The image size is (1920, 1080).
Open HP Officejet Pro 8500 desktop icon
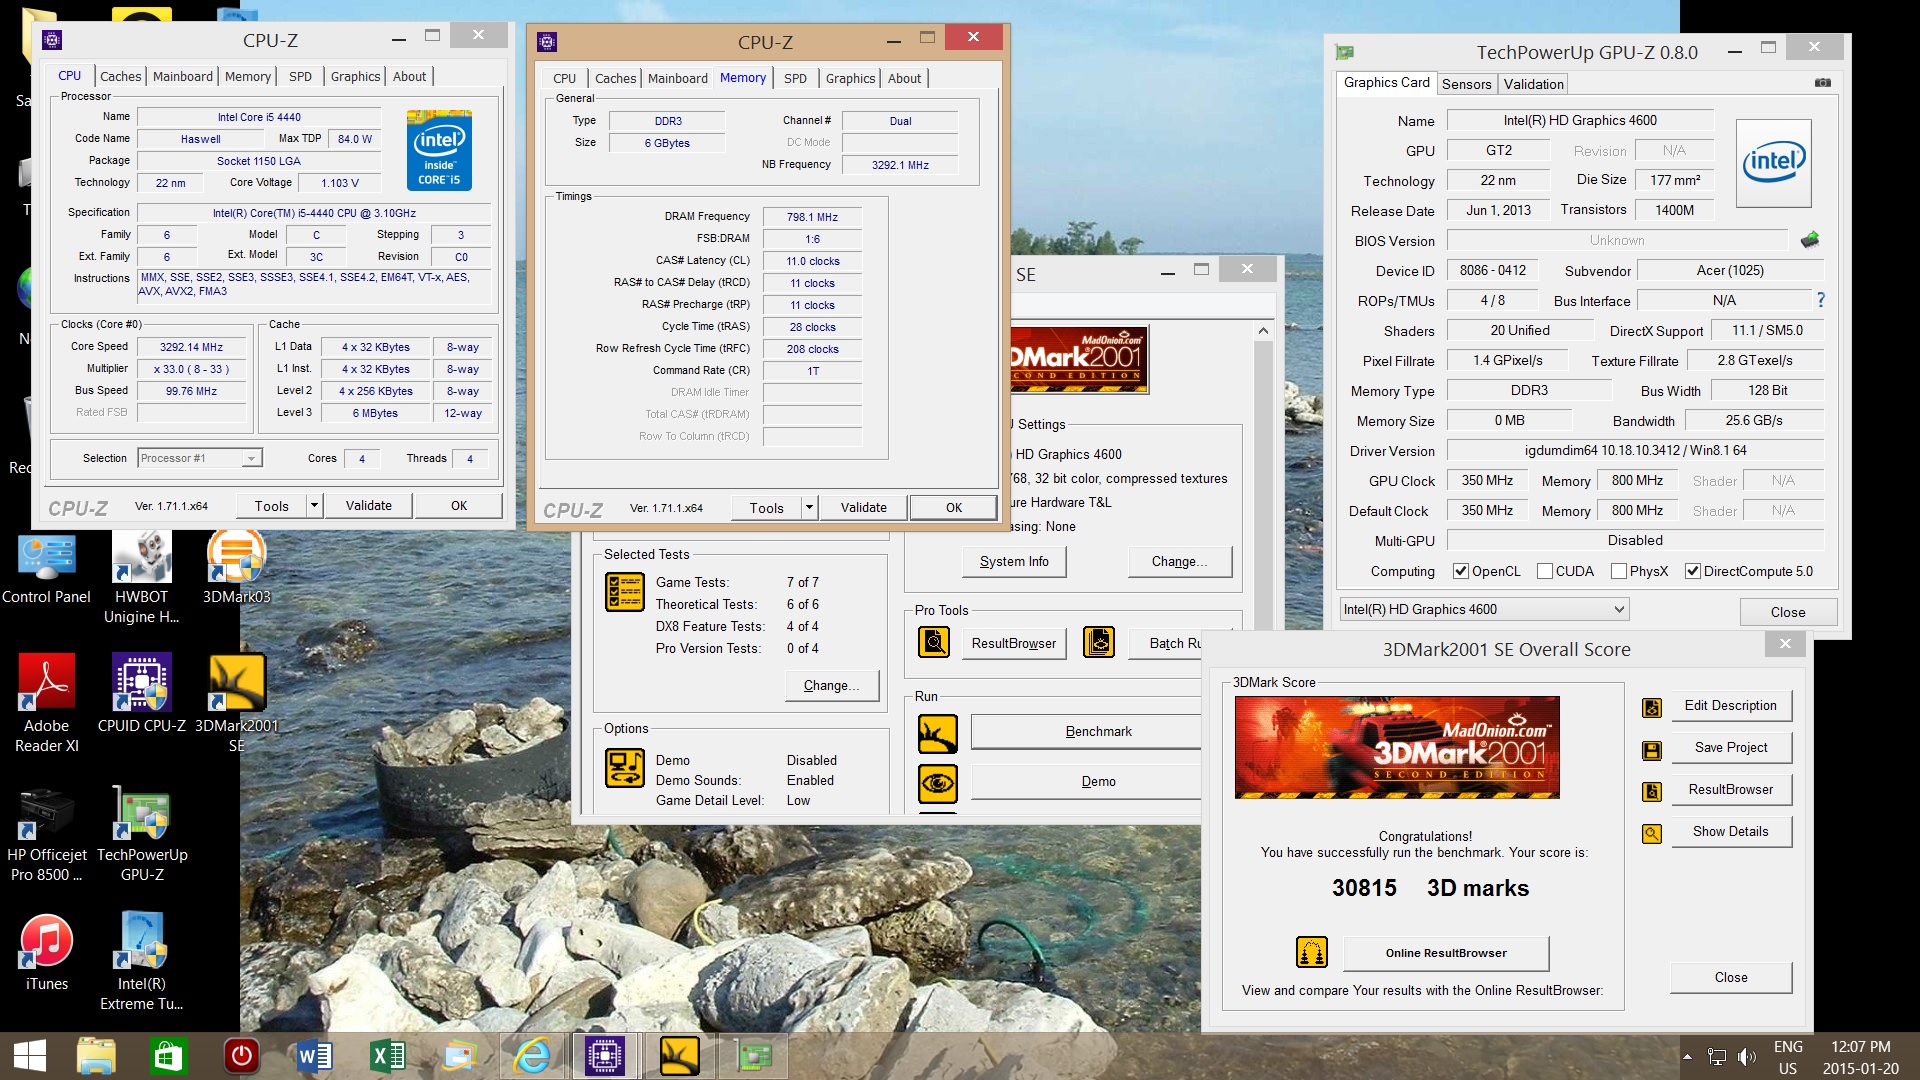(46, 835)
